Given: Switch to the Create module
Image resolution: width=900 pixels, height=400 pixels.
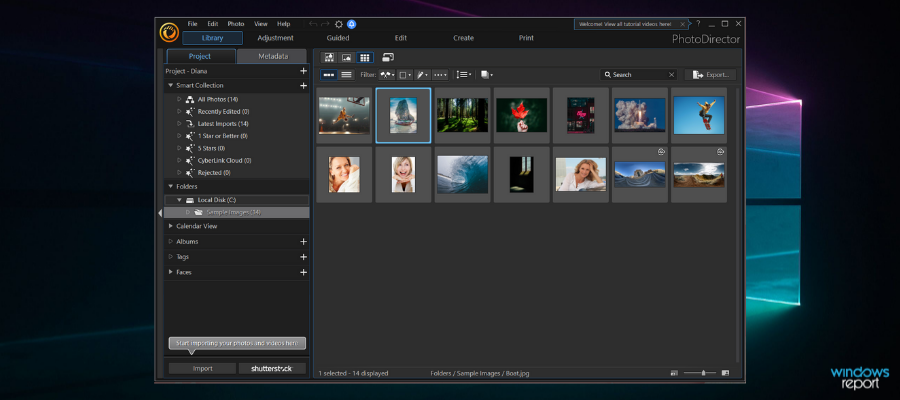Looking at the screenshot, I should 463,38.
